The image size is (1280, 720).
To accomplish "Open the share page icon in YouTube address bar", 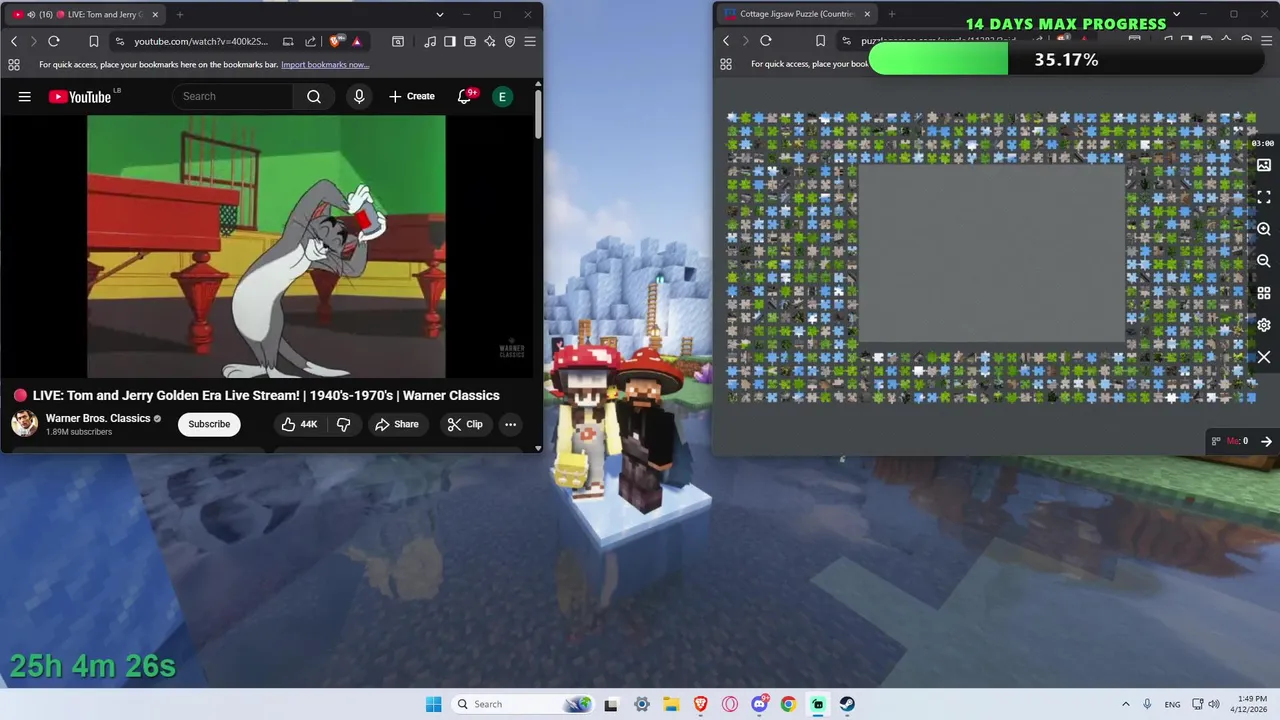I will 310,41.
